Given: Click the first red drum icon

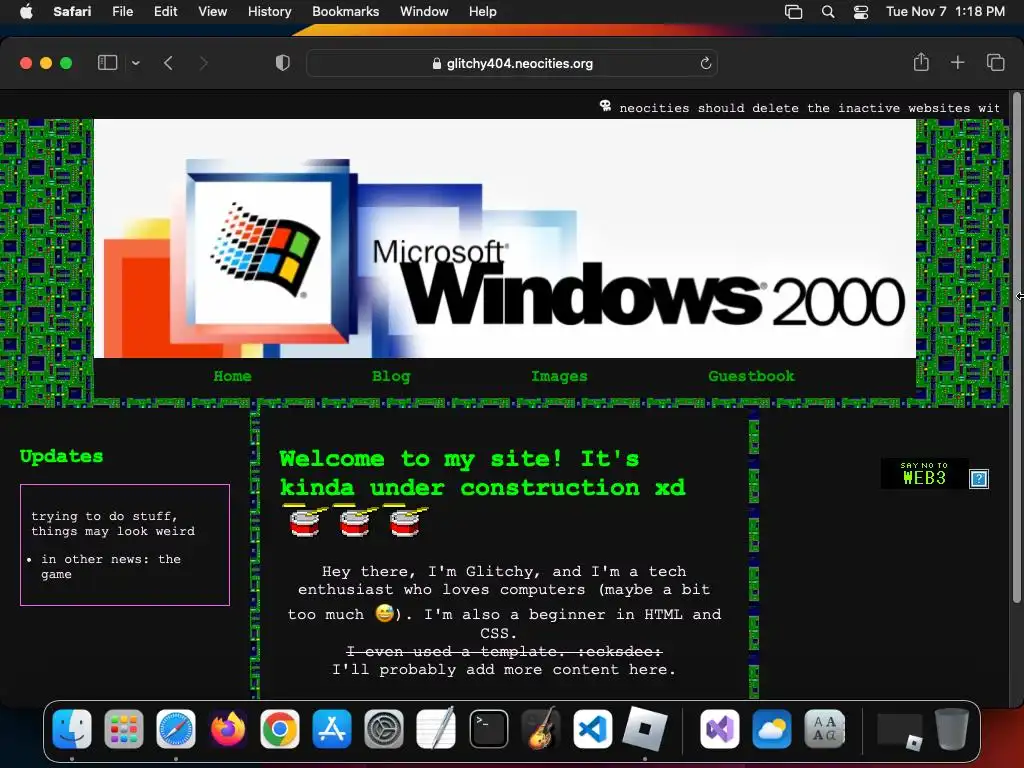Looking at the screenshot, I should (x=304, y=520).
